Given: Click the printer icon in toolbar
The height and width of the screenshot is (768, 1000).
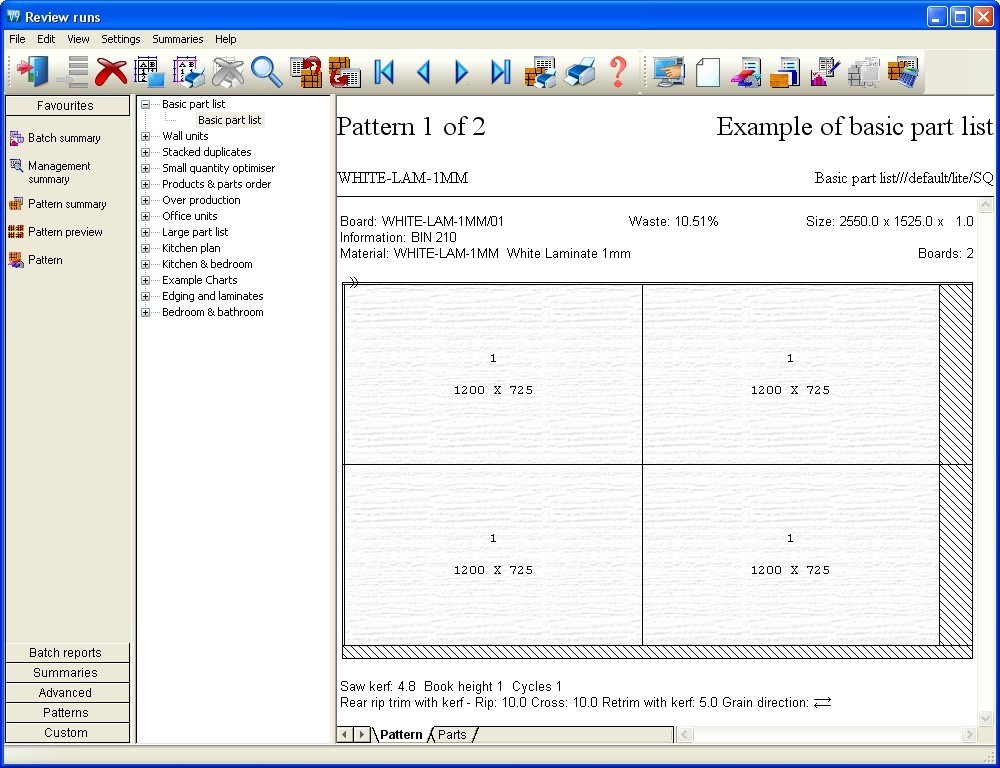Looking at the screenshot, I should pyautogui.click(x=579, y=72).
